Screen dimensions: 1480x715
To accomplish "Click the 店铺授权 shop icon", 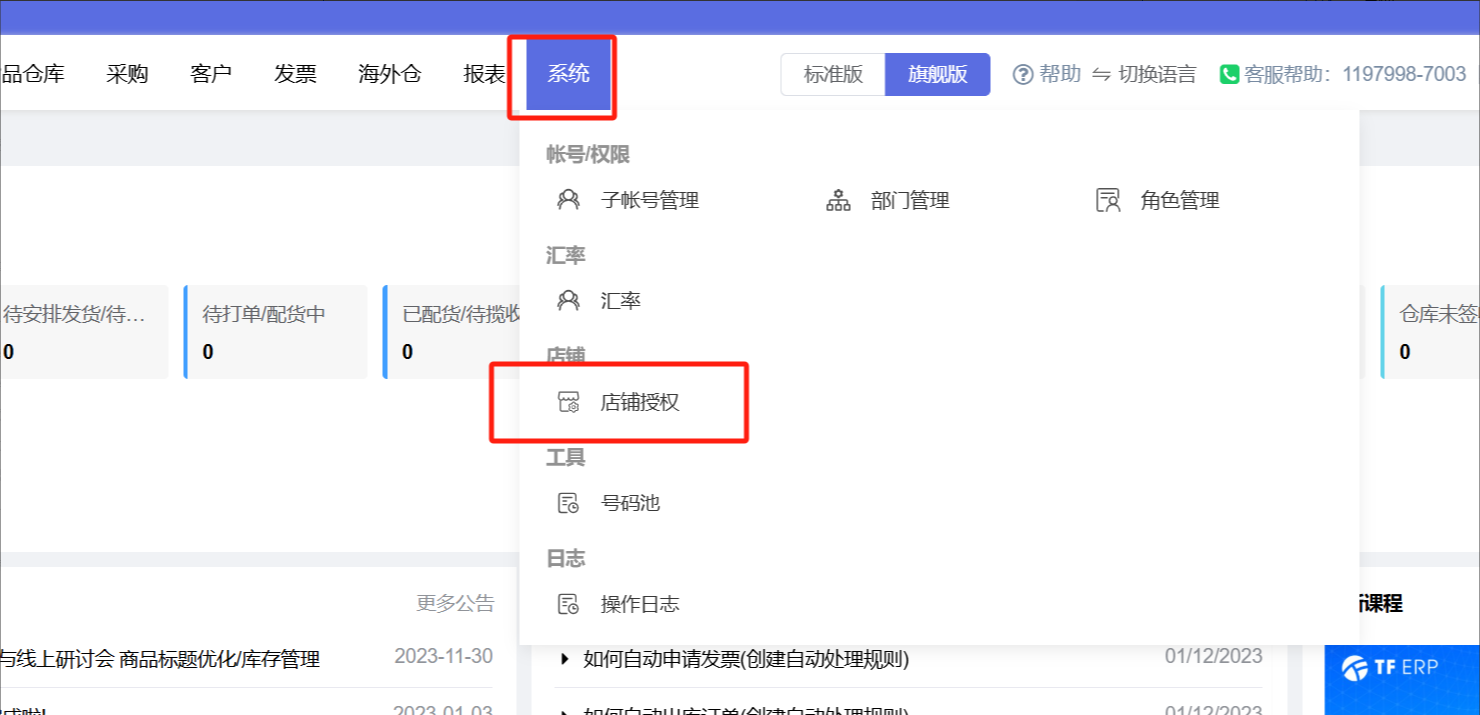I will (x=568, y=402).
